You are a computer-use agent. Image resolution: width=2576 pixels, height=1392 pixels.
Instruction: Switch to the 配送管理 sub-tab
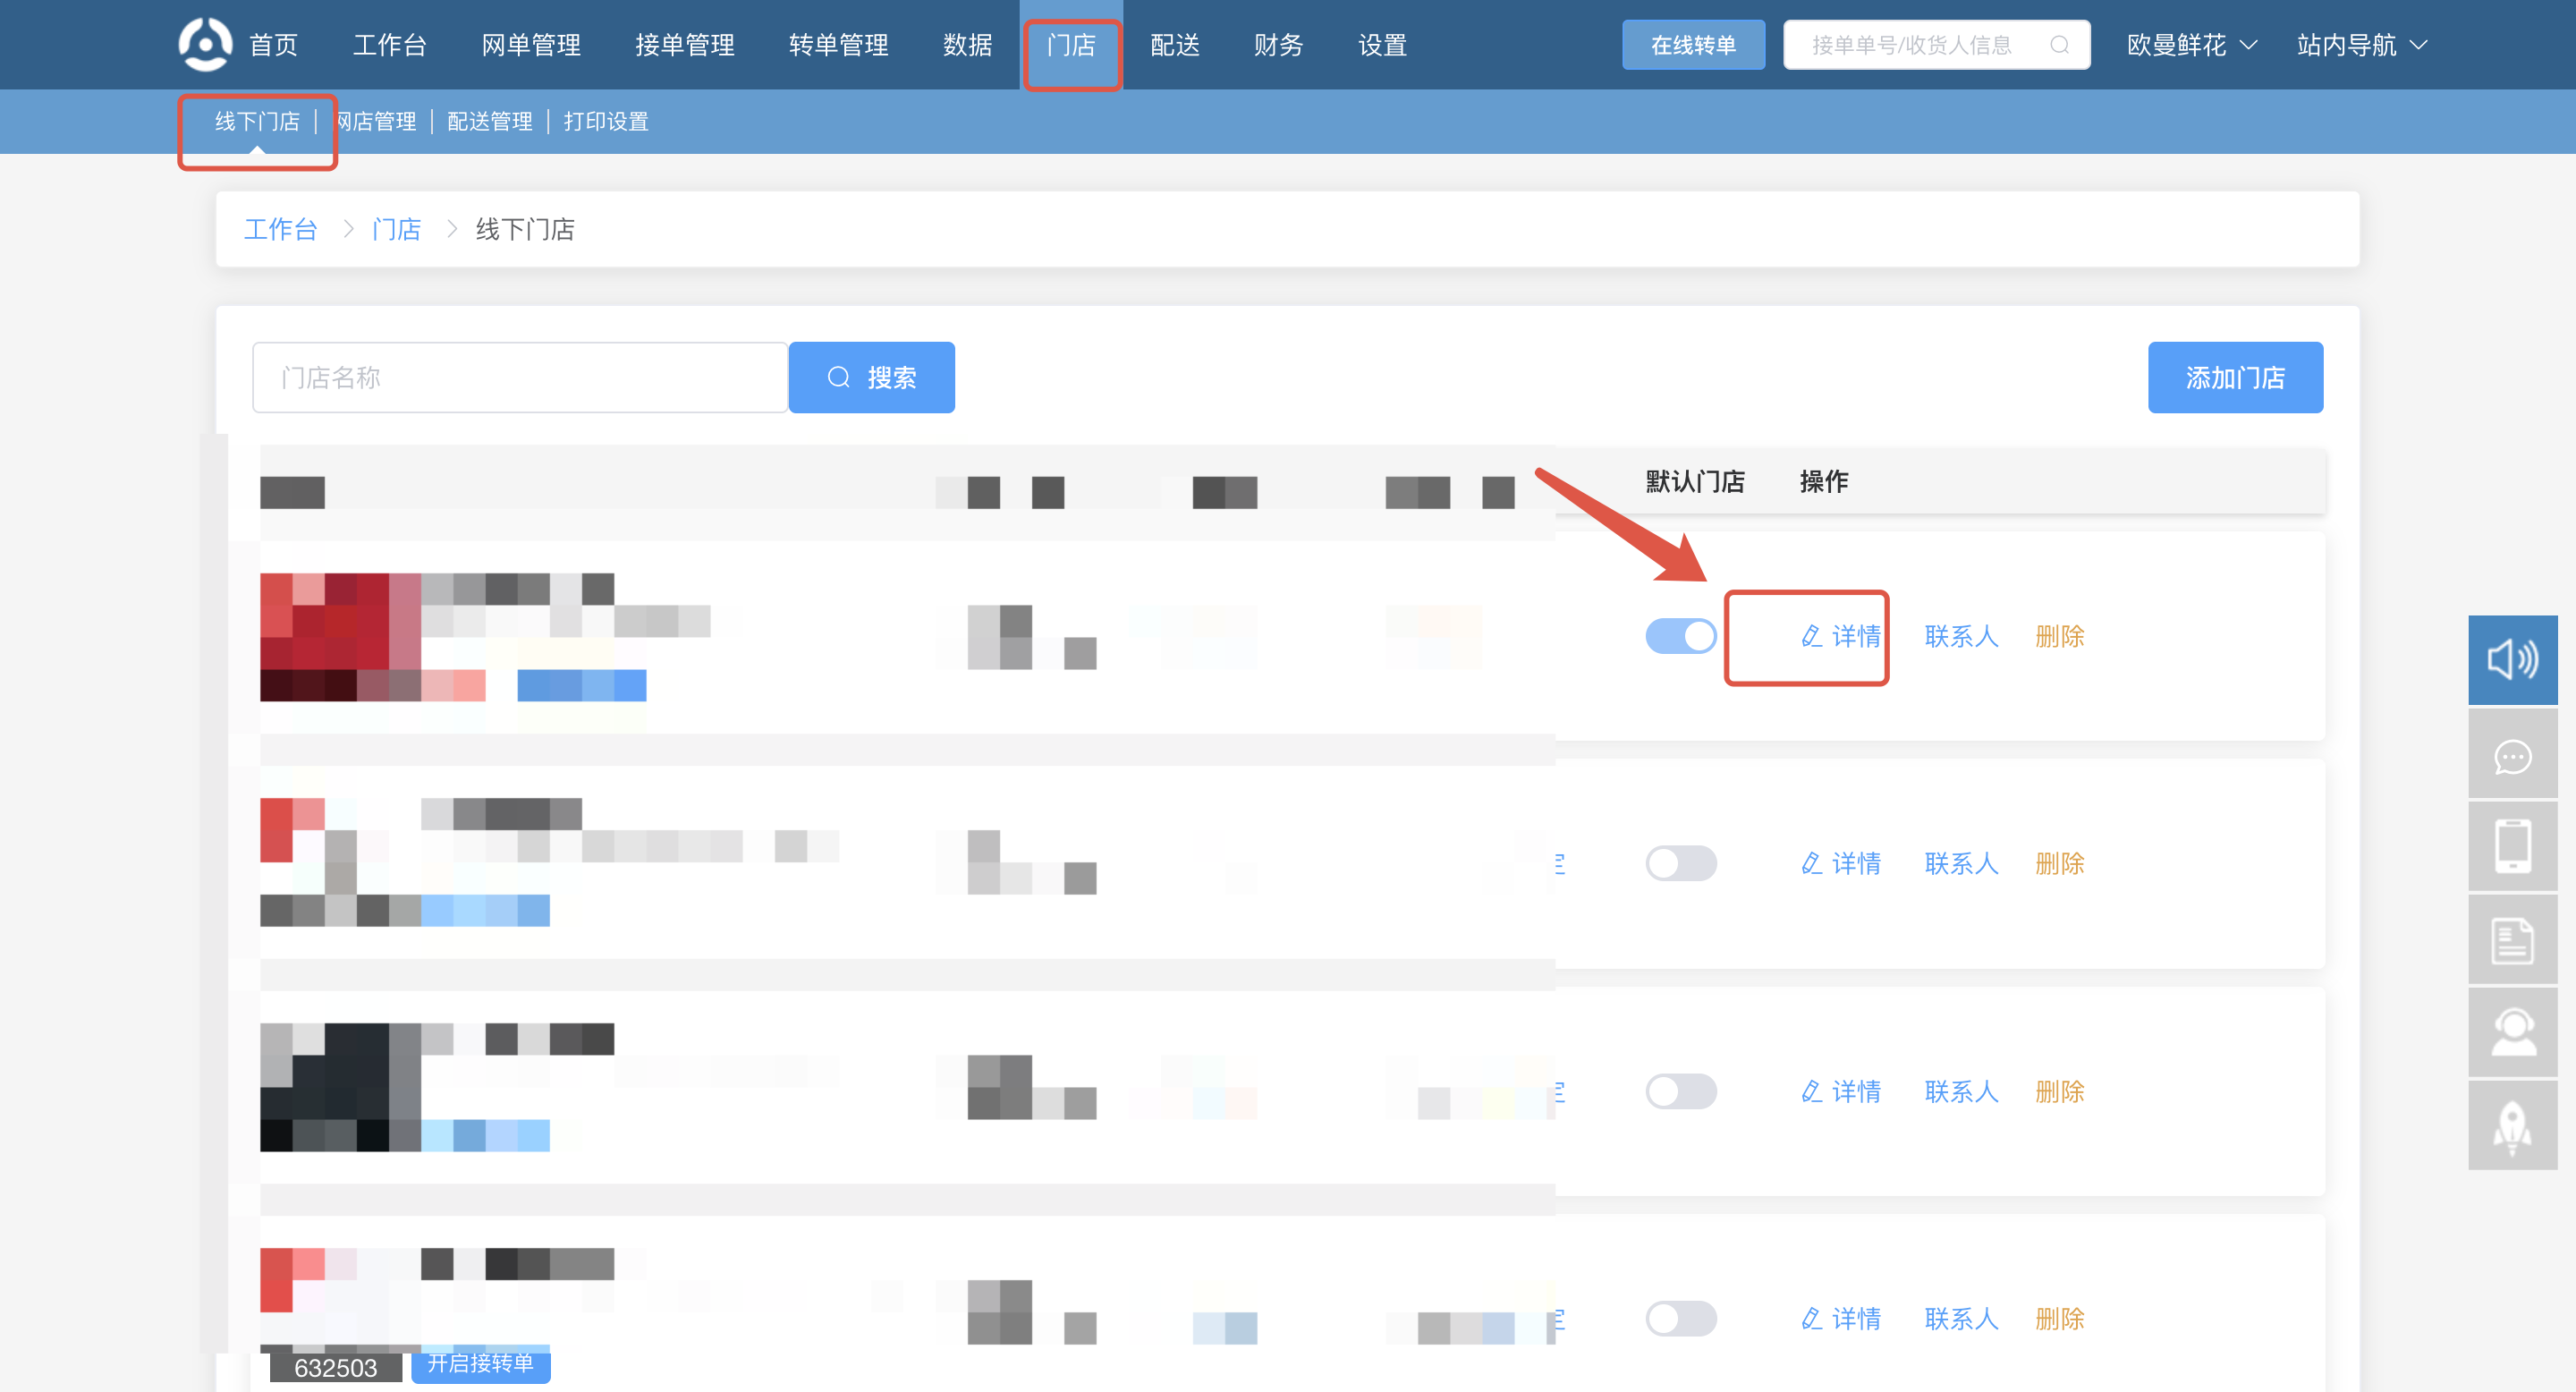pos(489,121)
